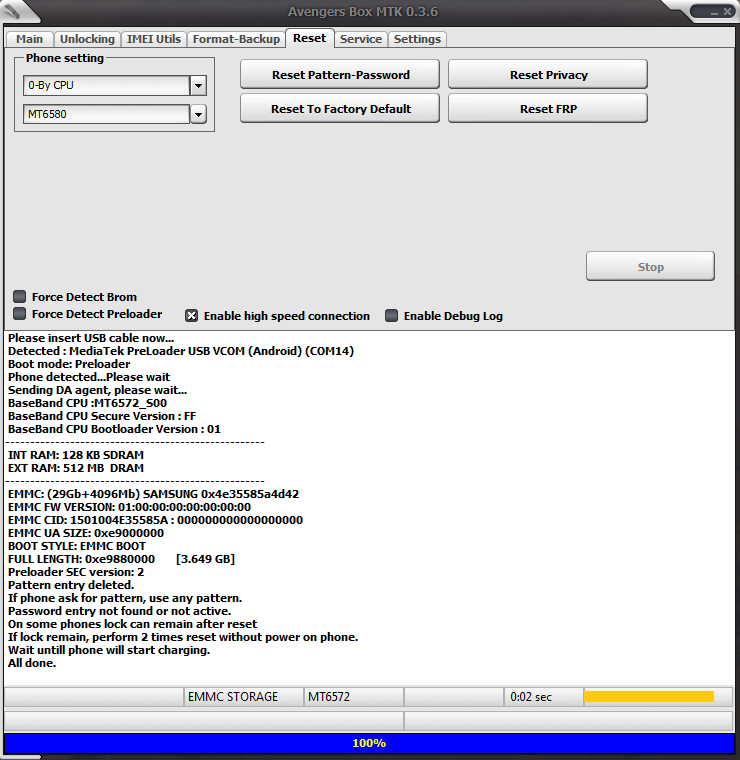This screenshot has width=740, height=760.
Task: Click 'EMMC STORAGE' status bar cell
Action: pos(244,697)
